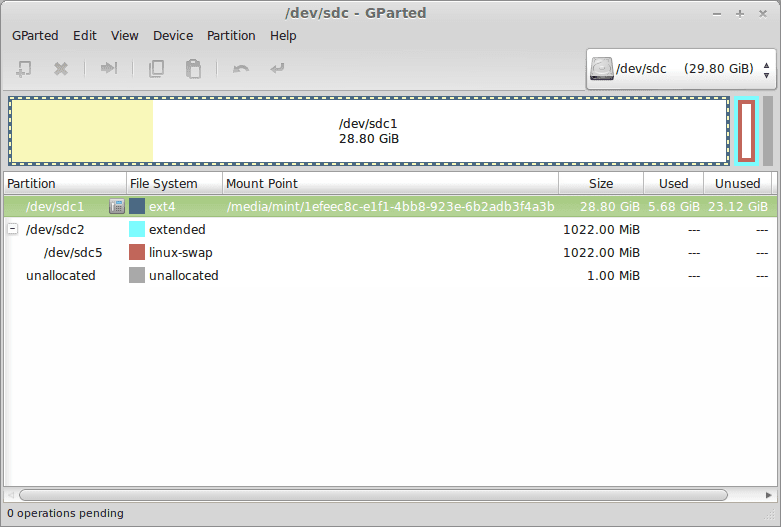This screenshot has width=781, height=527.
Task: Click the Delete partition X icon
Action: point(61,69)
